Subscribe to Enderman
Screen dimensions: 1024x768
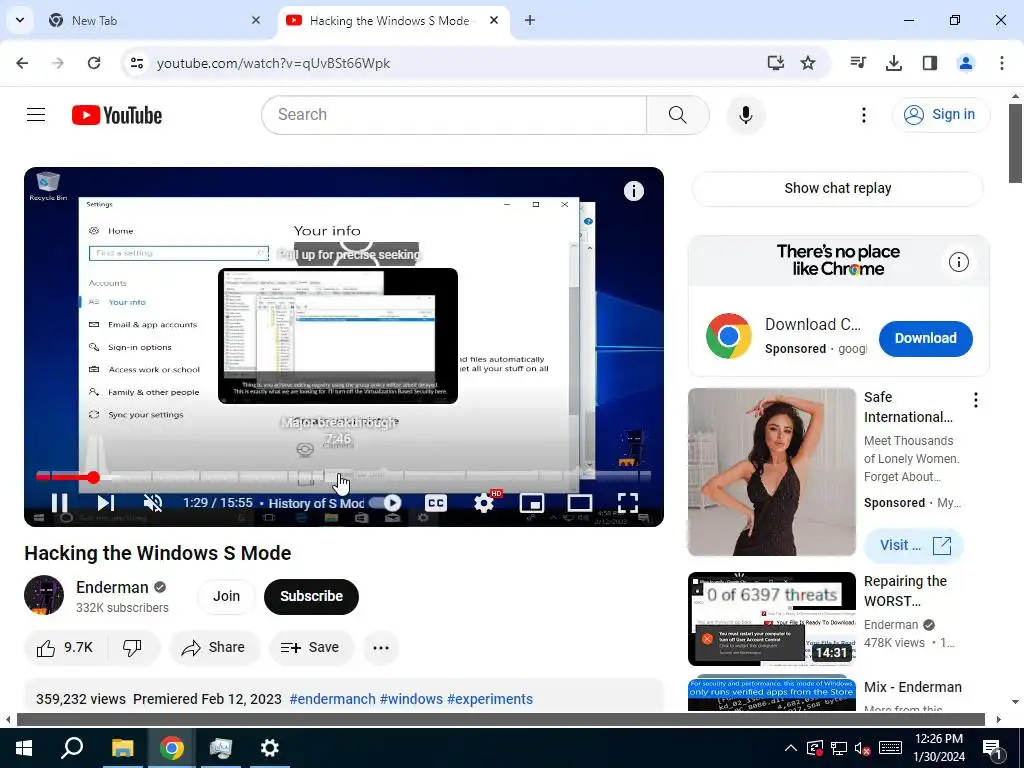coord(312,596)
